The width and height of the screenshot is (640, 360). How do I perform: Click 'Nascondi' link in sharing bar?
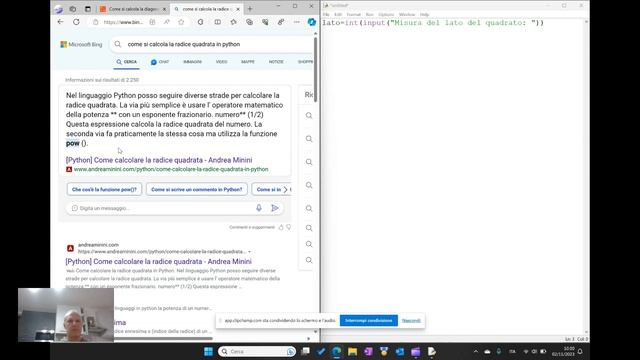411,320
